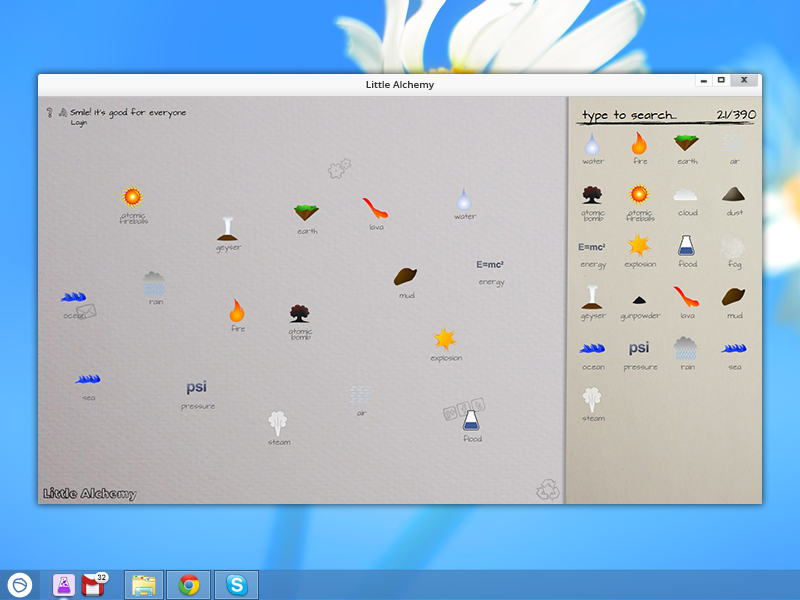The width and height of the screenshot is (800, 600).
Task: Choose explosion in the library panel
Action: (x=640, y=251)
